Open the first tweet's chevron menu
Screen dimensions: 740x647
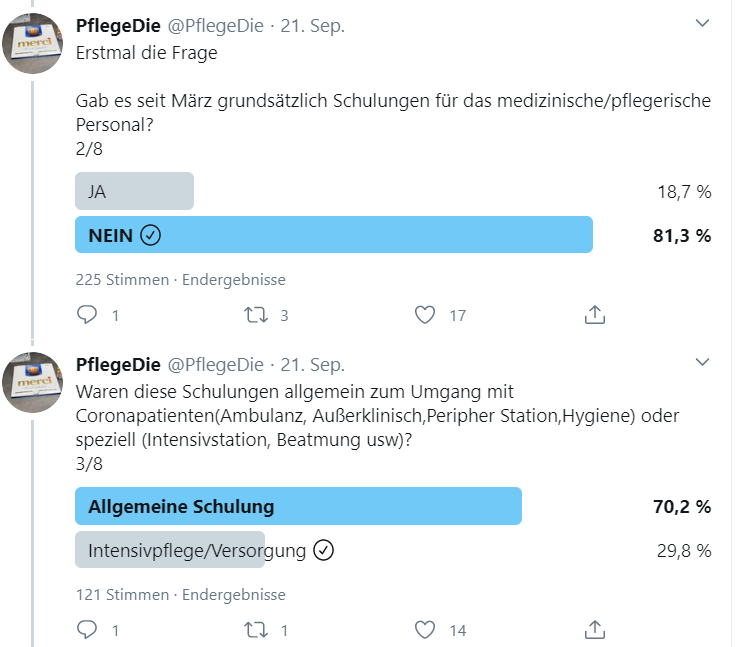[x=702, y=23]
